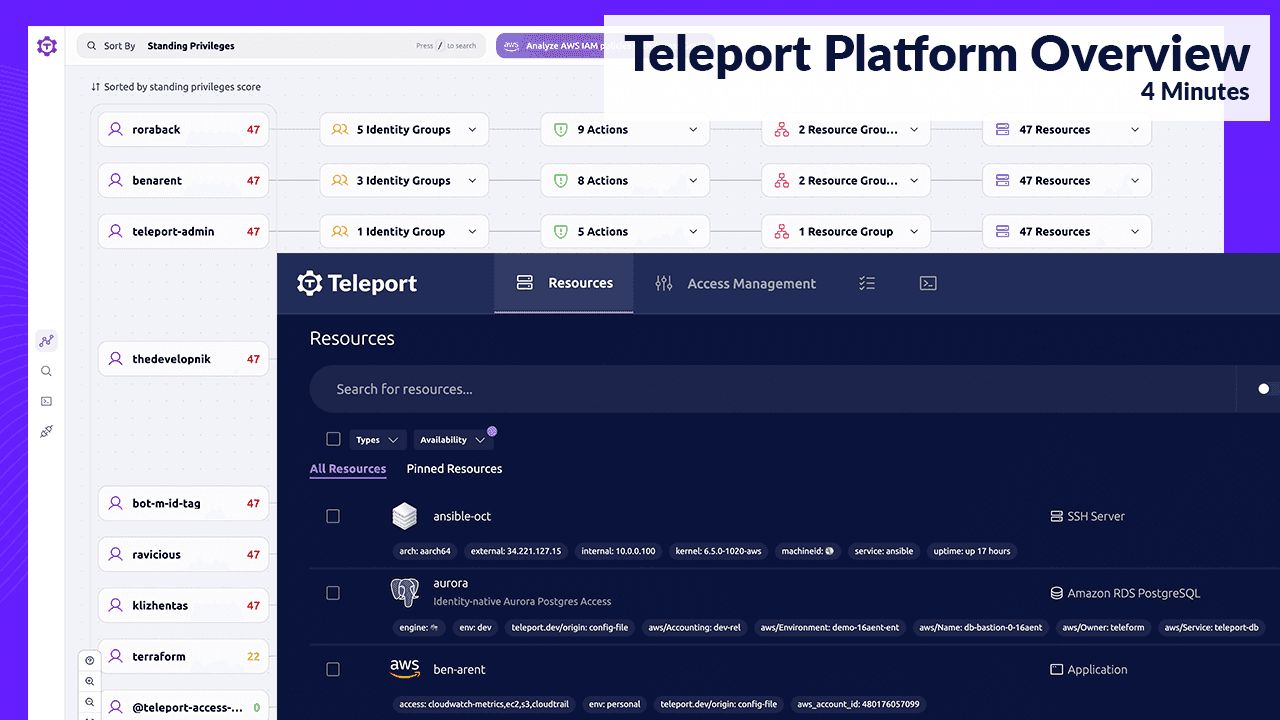
Task: Click the Teleport logo in the navigation bar
Action: [x=356, y=283]
